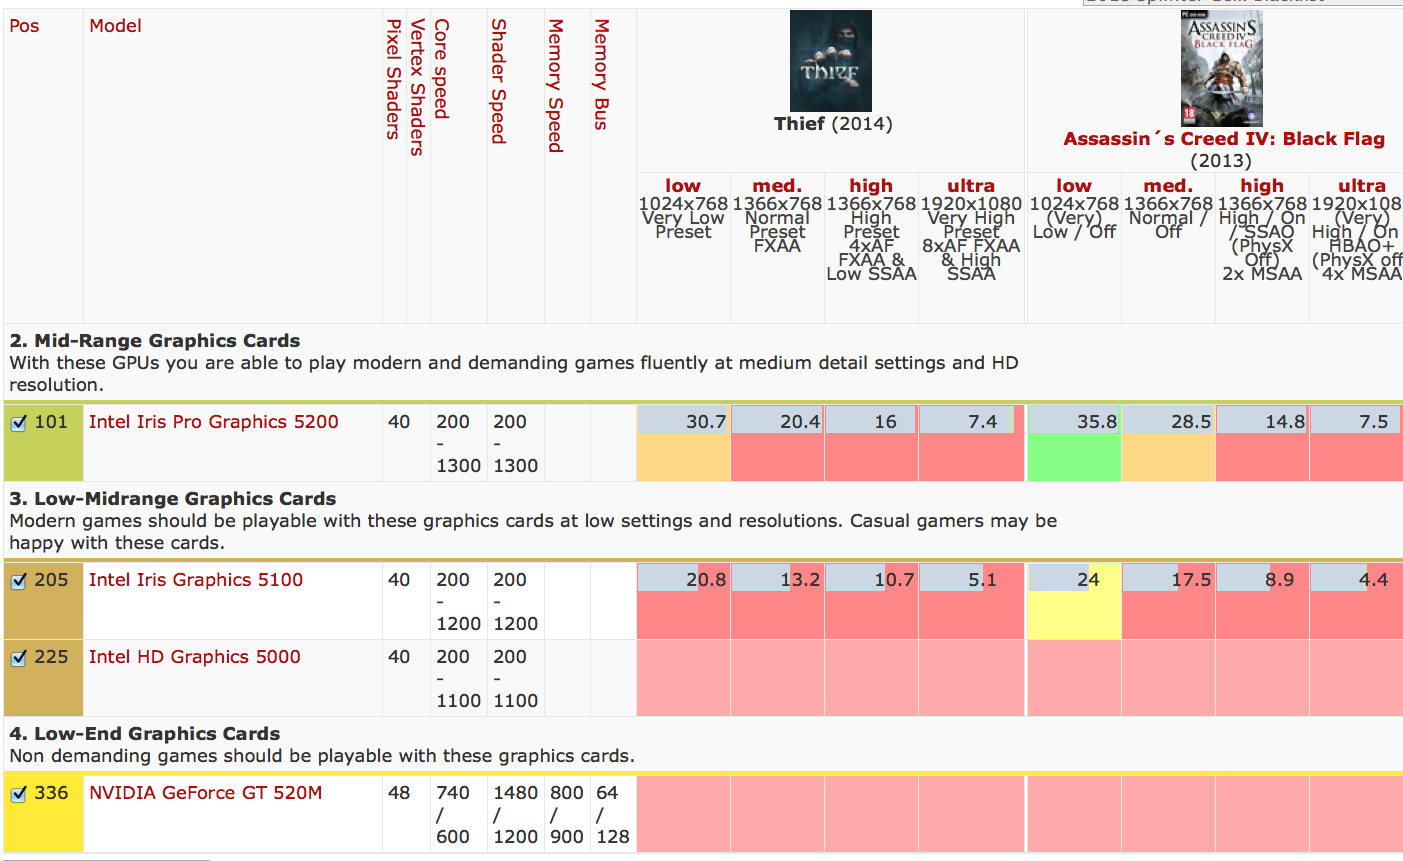Sort by Vertex Shaders column header

[417, 87]
